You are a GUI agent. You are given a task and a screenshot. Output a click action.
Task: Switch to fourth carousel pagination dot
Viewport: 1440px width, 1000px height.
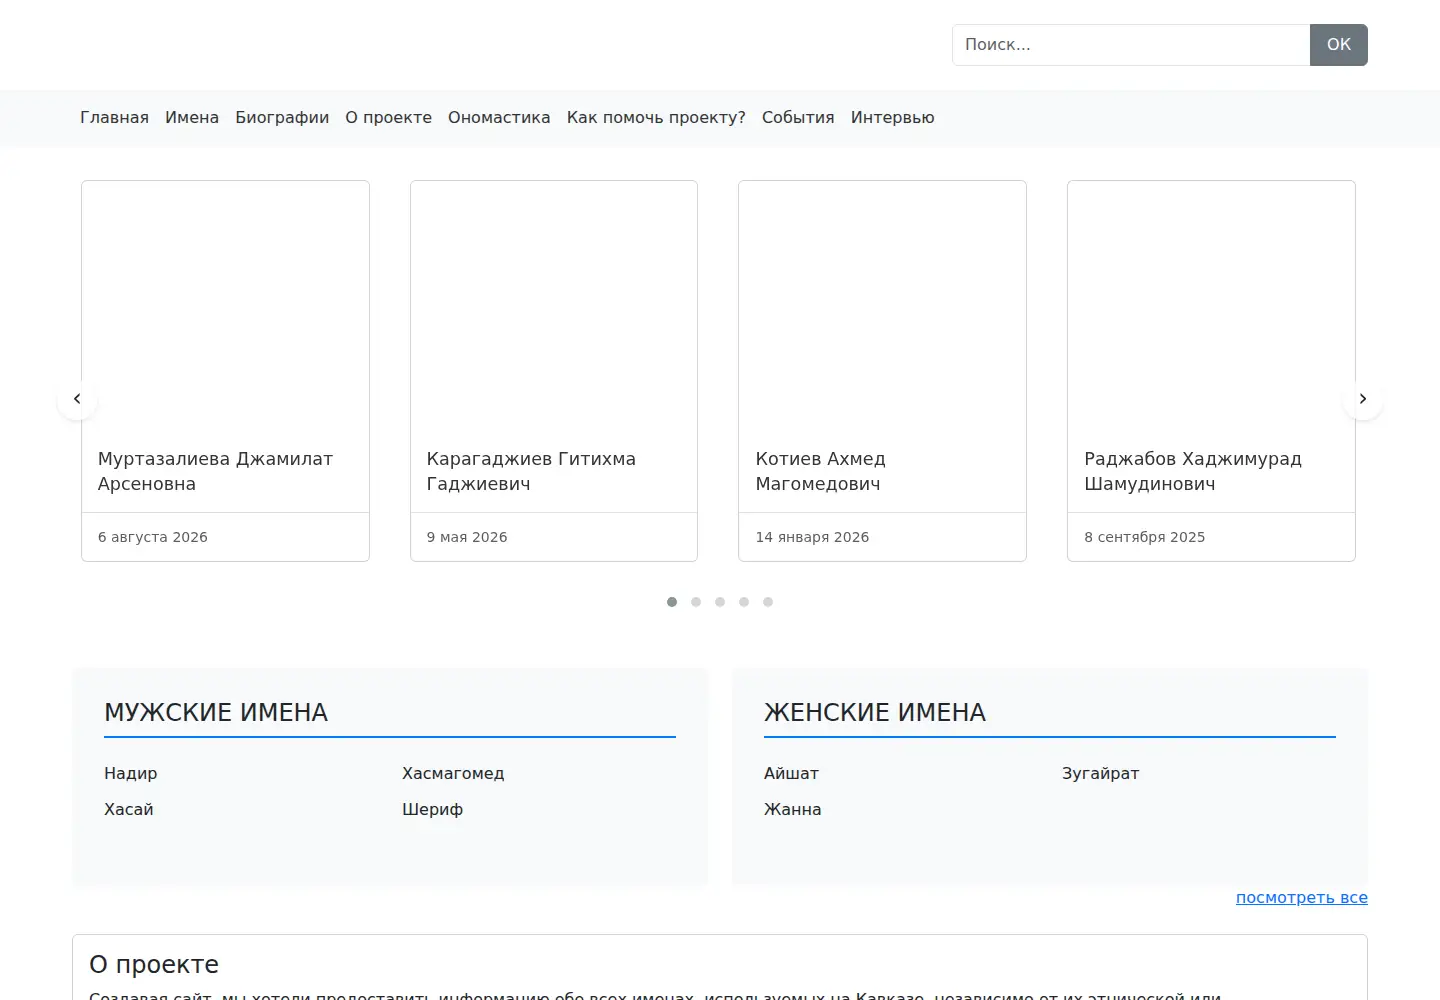click(744, 602)
